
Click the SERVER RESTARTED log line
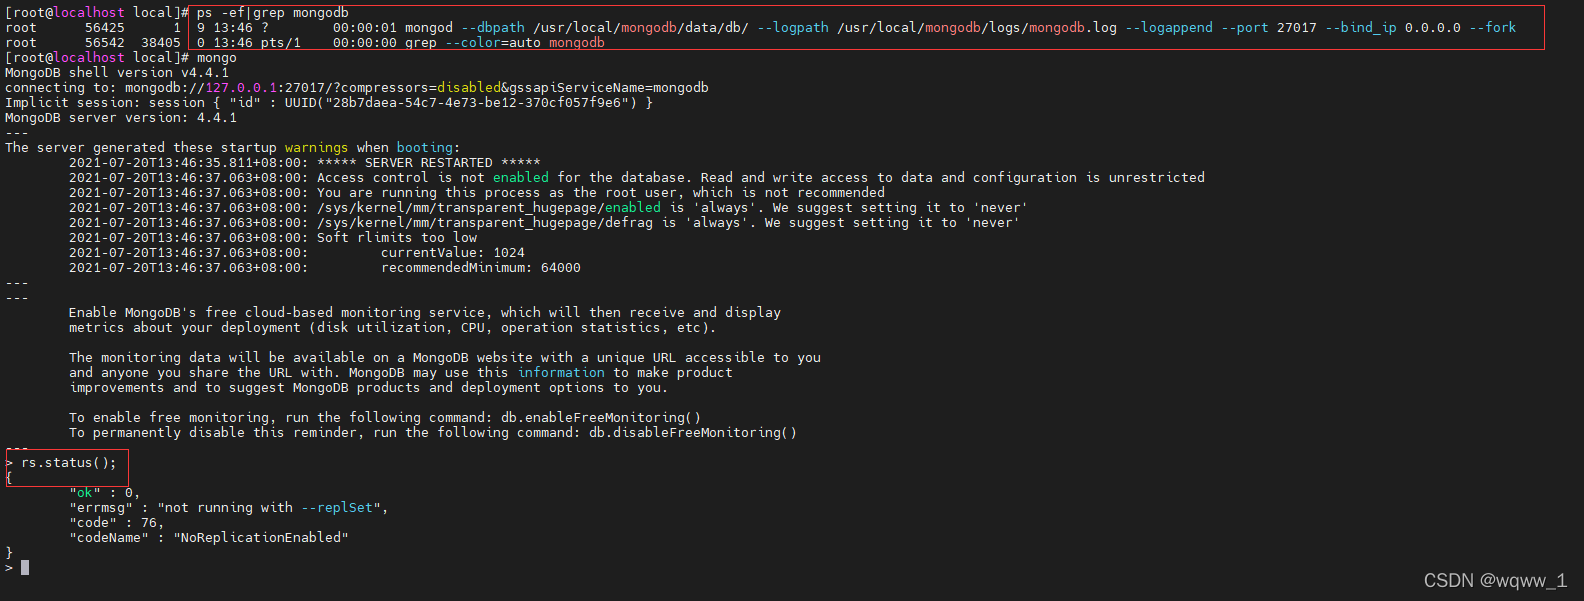click(x=429, y=163)
